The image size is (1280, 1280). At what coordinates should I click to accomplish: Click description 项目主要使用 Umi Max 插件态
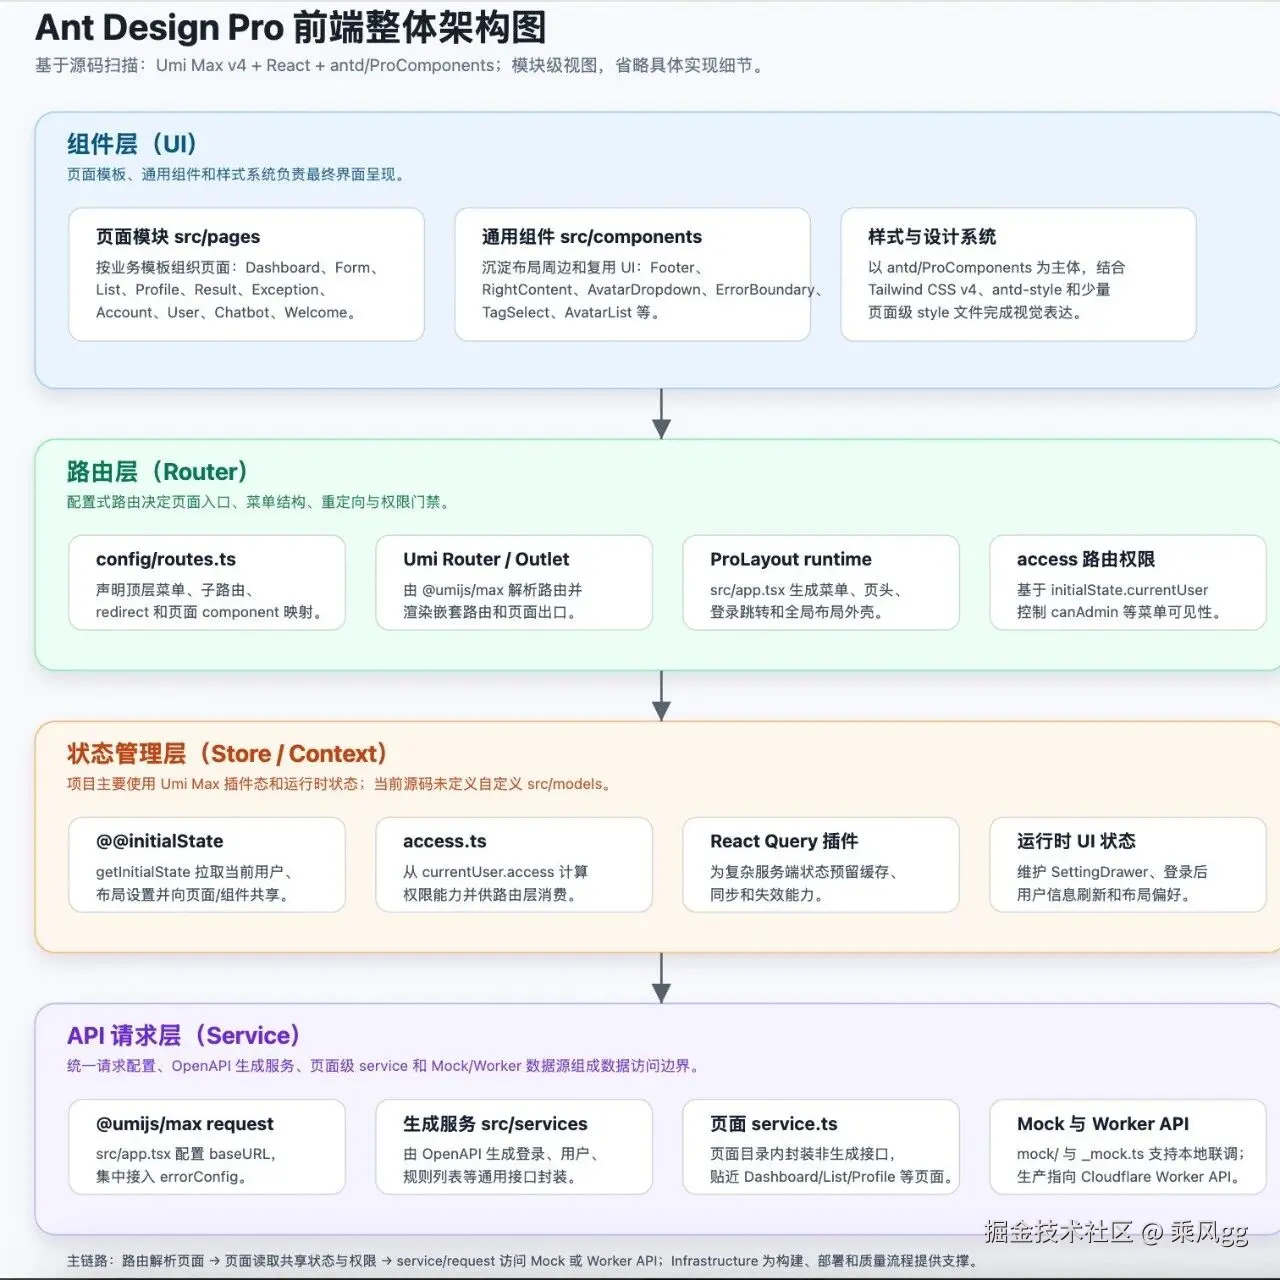tap(341, 784)
